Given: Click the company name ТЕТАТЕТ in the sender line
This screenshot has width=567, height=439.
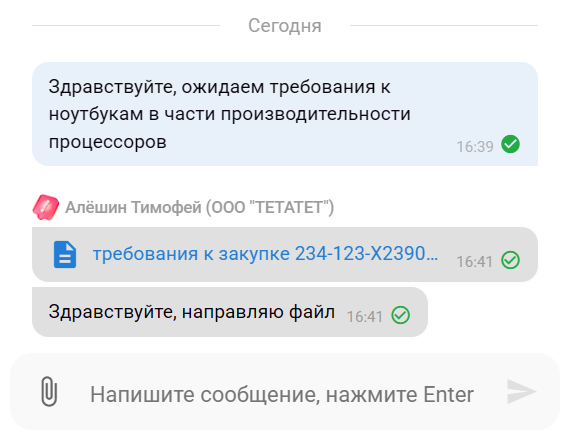Looking at the screenshot, I should pos(289,208).
